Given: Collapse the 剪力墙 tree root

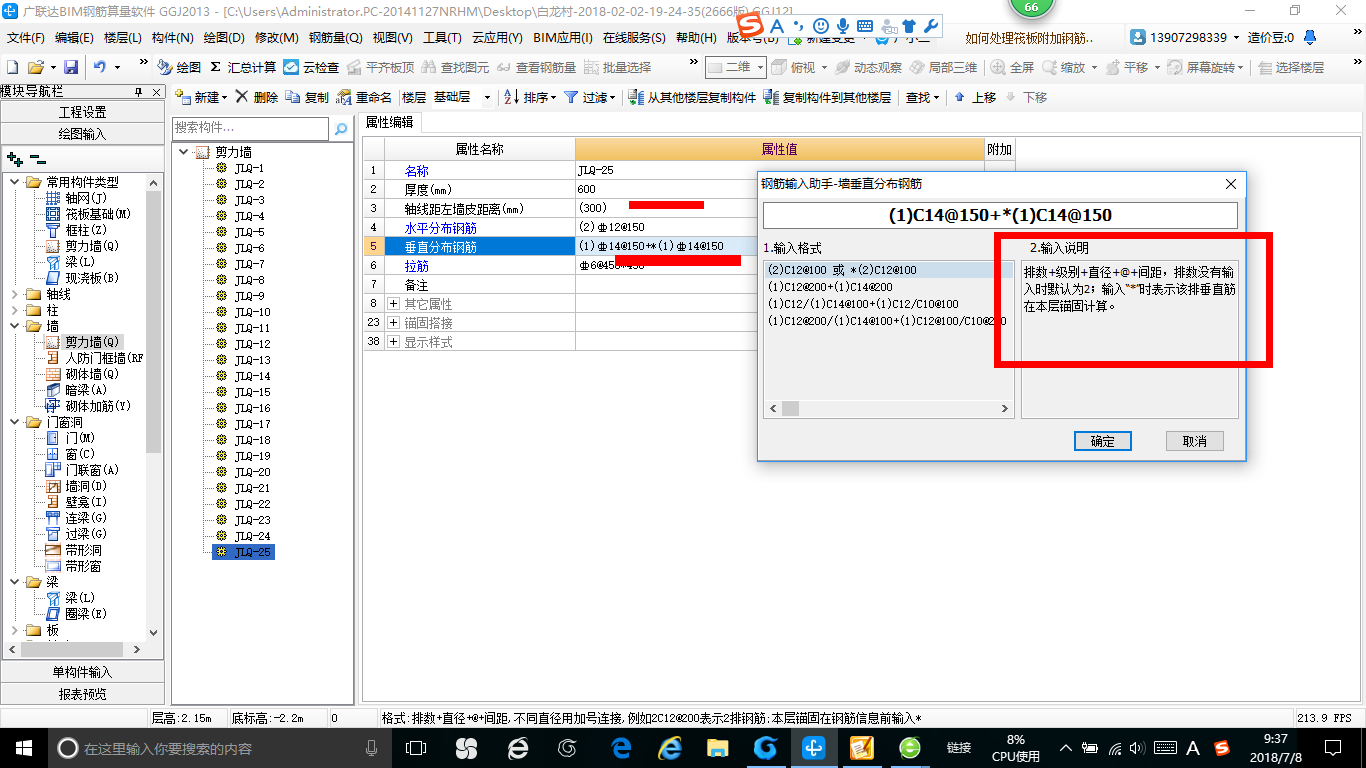Looking at the screenshot, I should point(183,152).
